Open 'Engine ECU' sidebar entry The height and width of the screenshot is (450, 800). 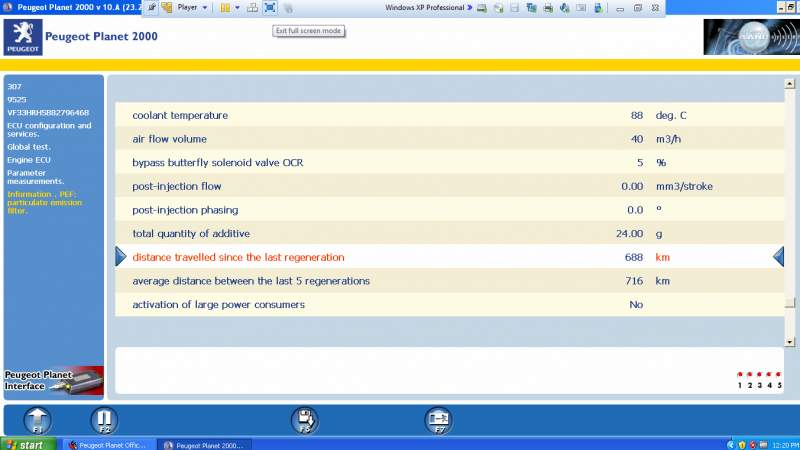click(x=29, y=160)
